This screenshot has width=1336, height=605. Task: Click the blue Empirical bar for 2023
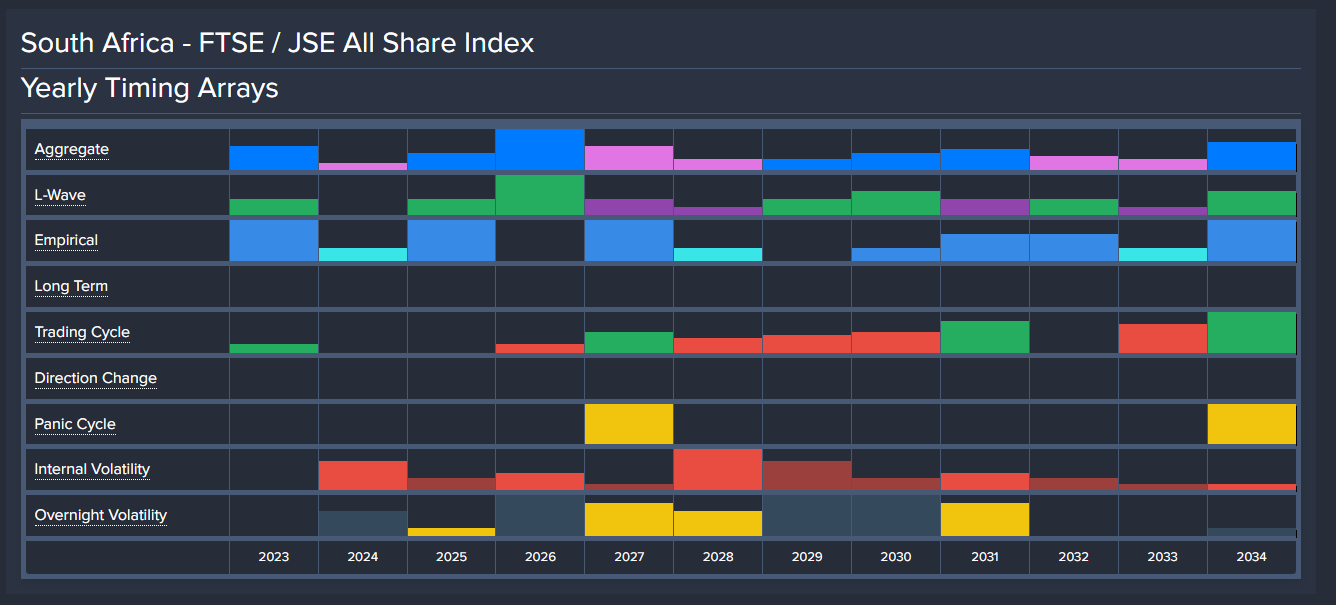pos(274,241)
